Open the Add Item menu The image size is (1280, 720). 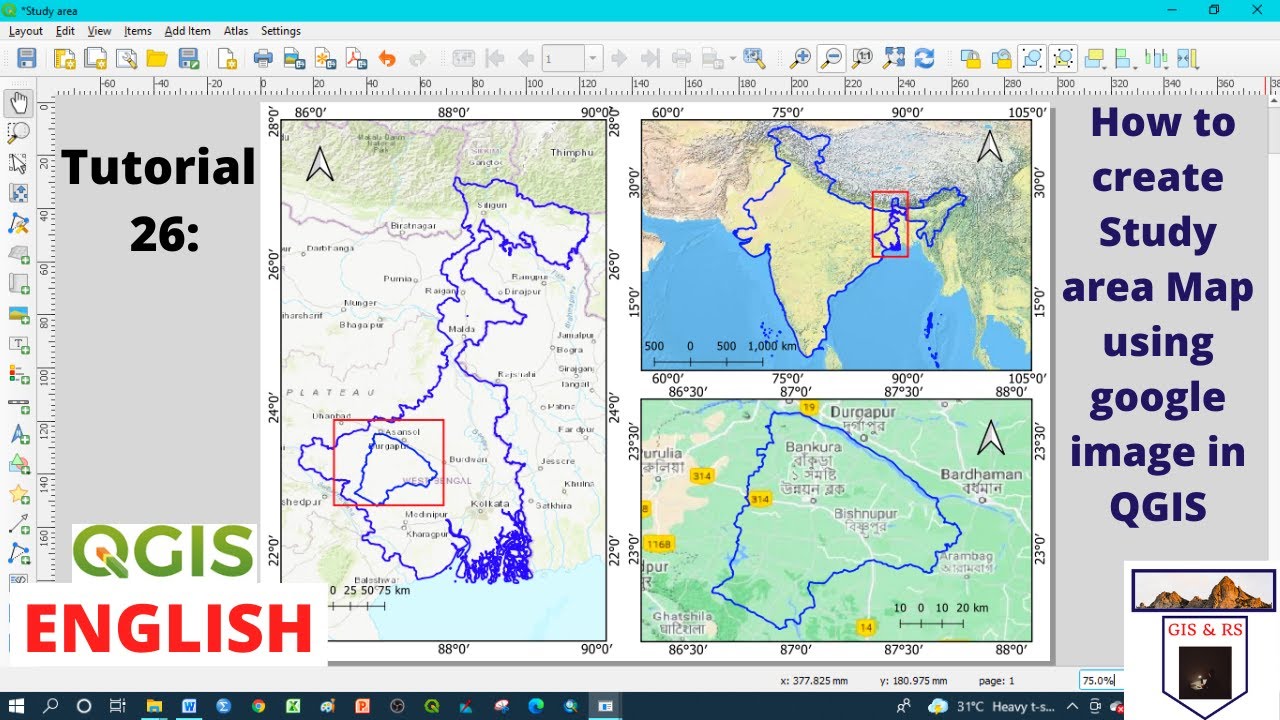188,31
